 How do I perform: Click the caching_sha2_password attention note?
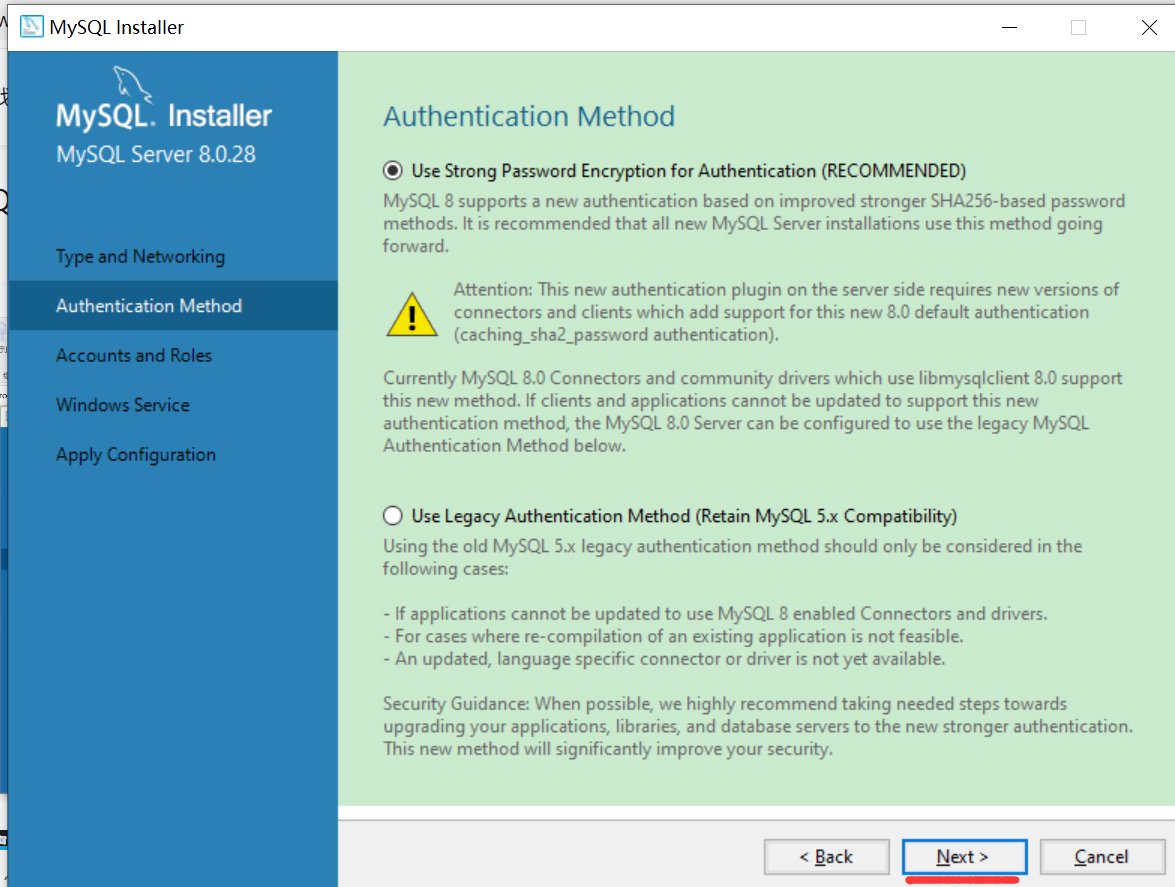pyautogui.click(x=786, y=312)
